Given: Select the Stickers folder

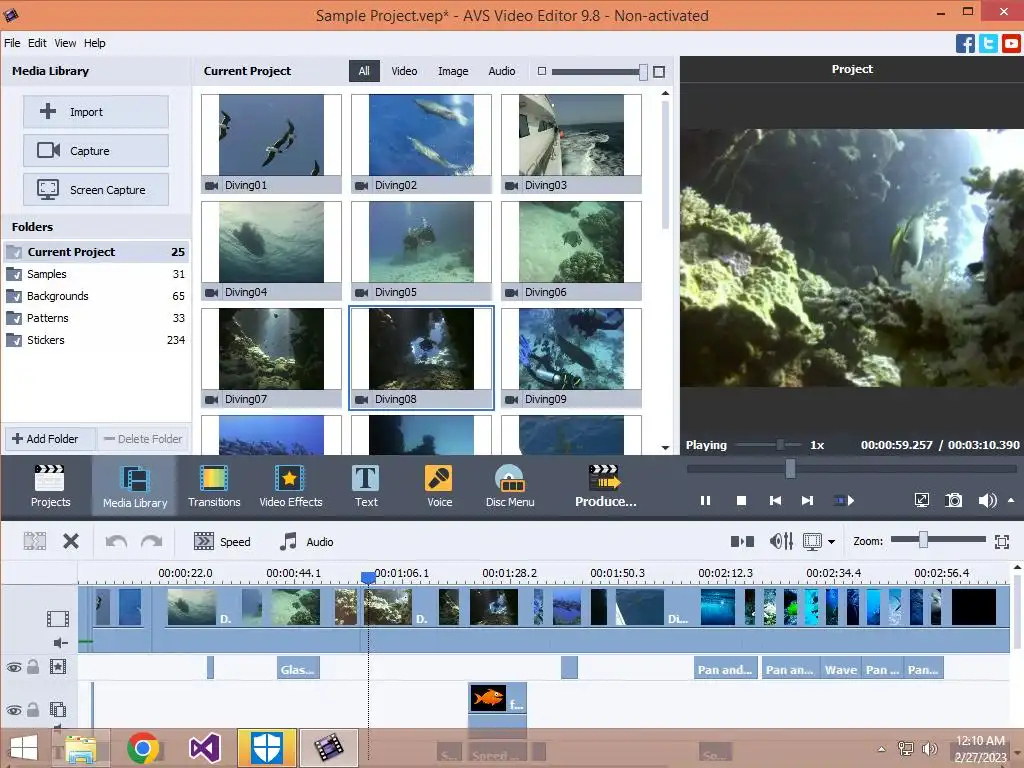Looking at the screenshot, I should [96, 340].
